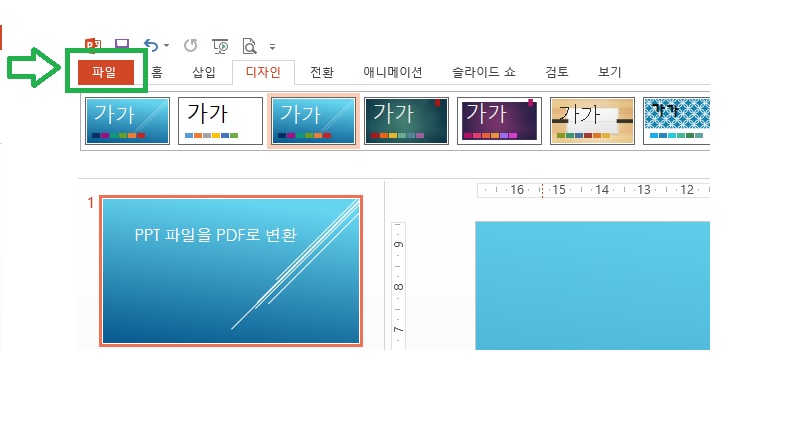Image resolution: width=806 pixels, height=423 pixels.
Task: Open the 애니메이션 tab
Action: [x=393, y=72]
